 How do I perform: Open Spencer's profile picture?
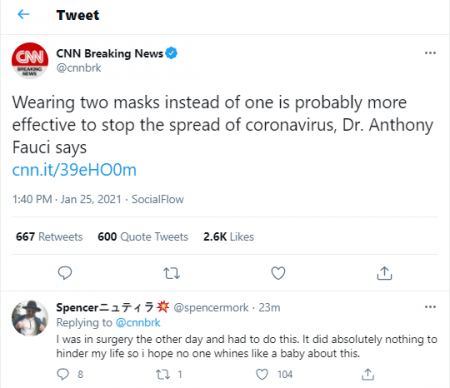point(30,318)
